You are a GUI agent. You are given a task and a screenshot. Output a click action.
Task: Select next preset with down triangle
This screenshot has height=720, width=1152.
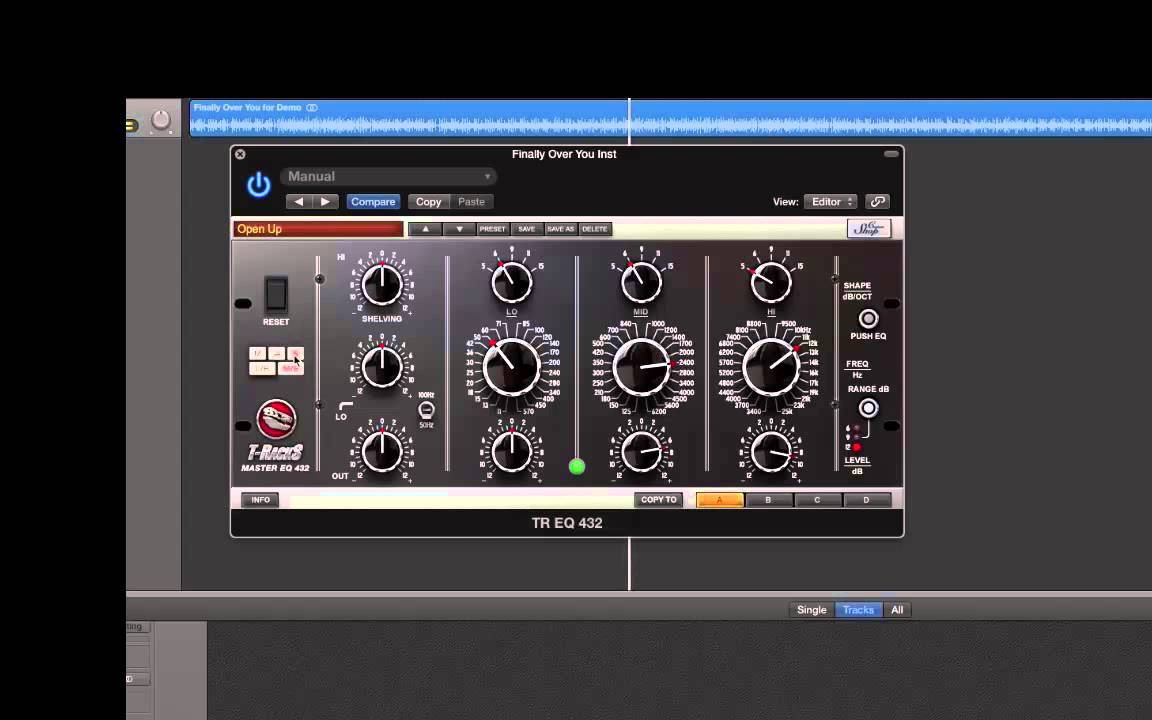(459, 229)
